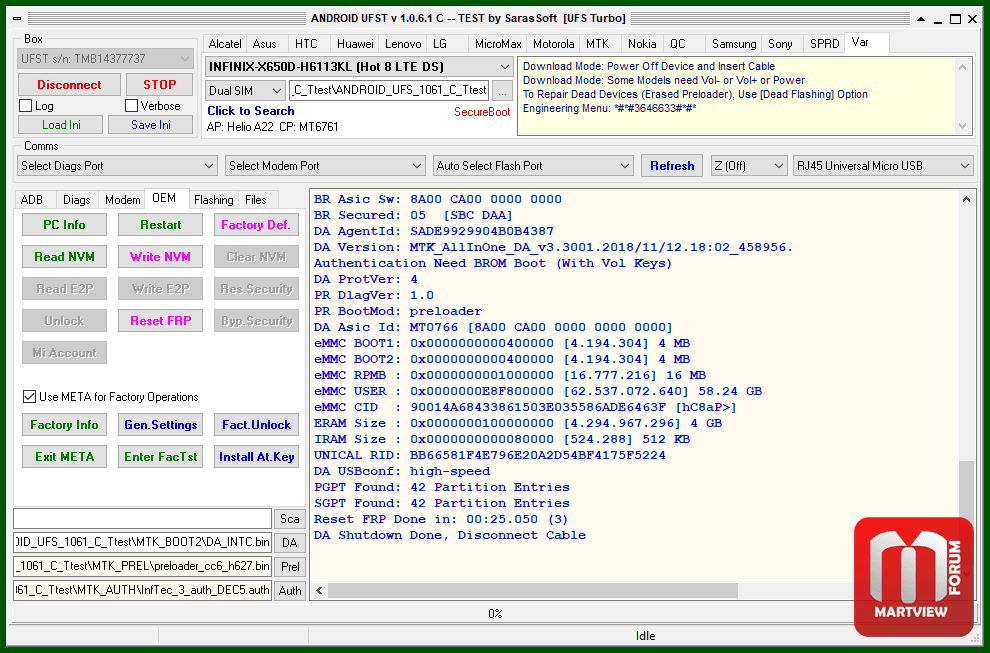This screenshot has width=990, height=653.
Task: Click the roll-up arrow in title bar
Action: (921, 19)
